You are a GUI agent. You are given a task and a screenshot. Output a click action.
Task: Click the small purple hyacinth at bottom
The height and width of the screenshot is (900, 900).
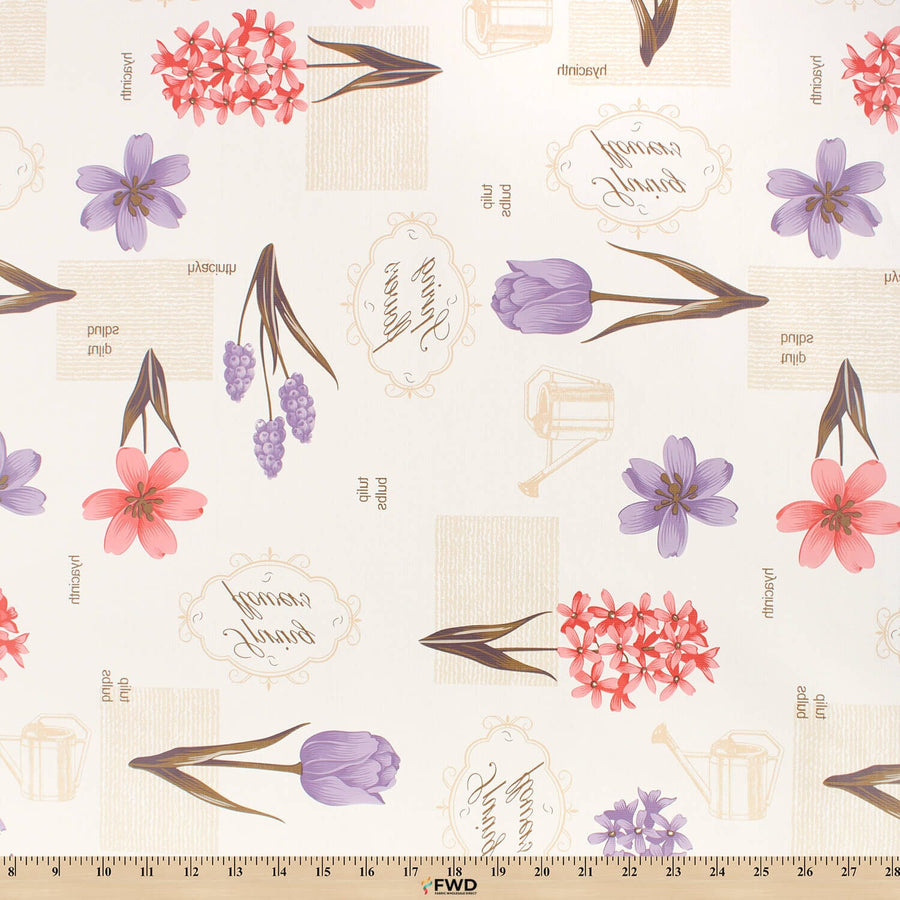pos(640,825)
